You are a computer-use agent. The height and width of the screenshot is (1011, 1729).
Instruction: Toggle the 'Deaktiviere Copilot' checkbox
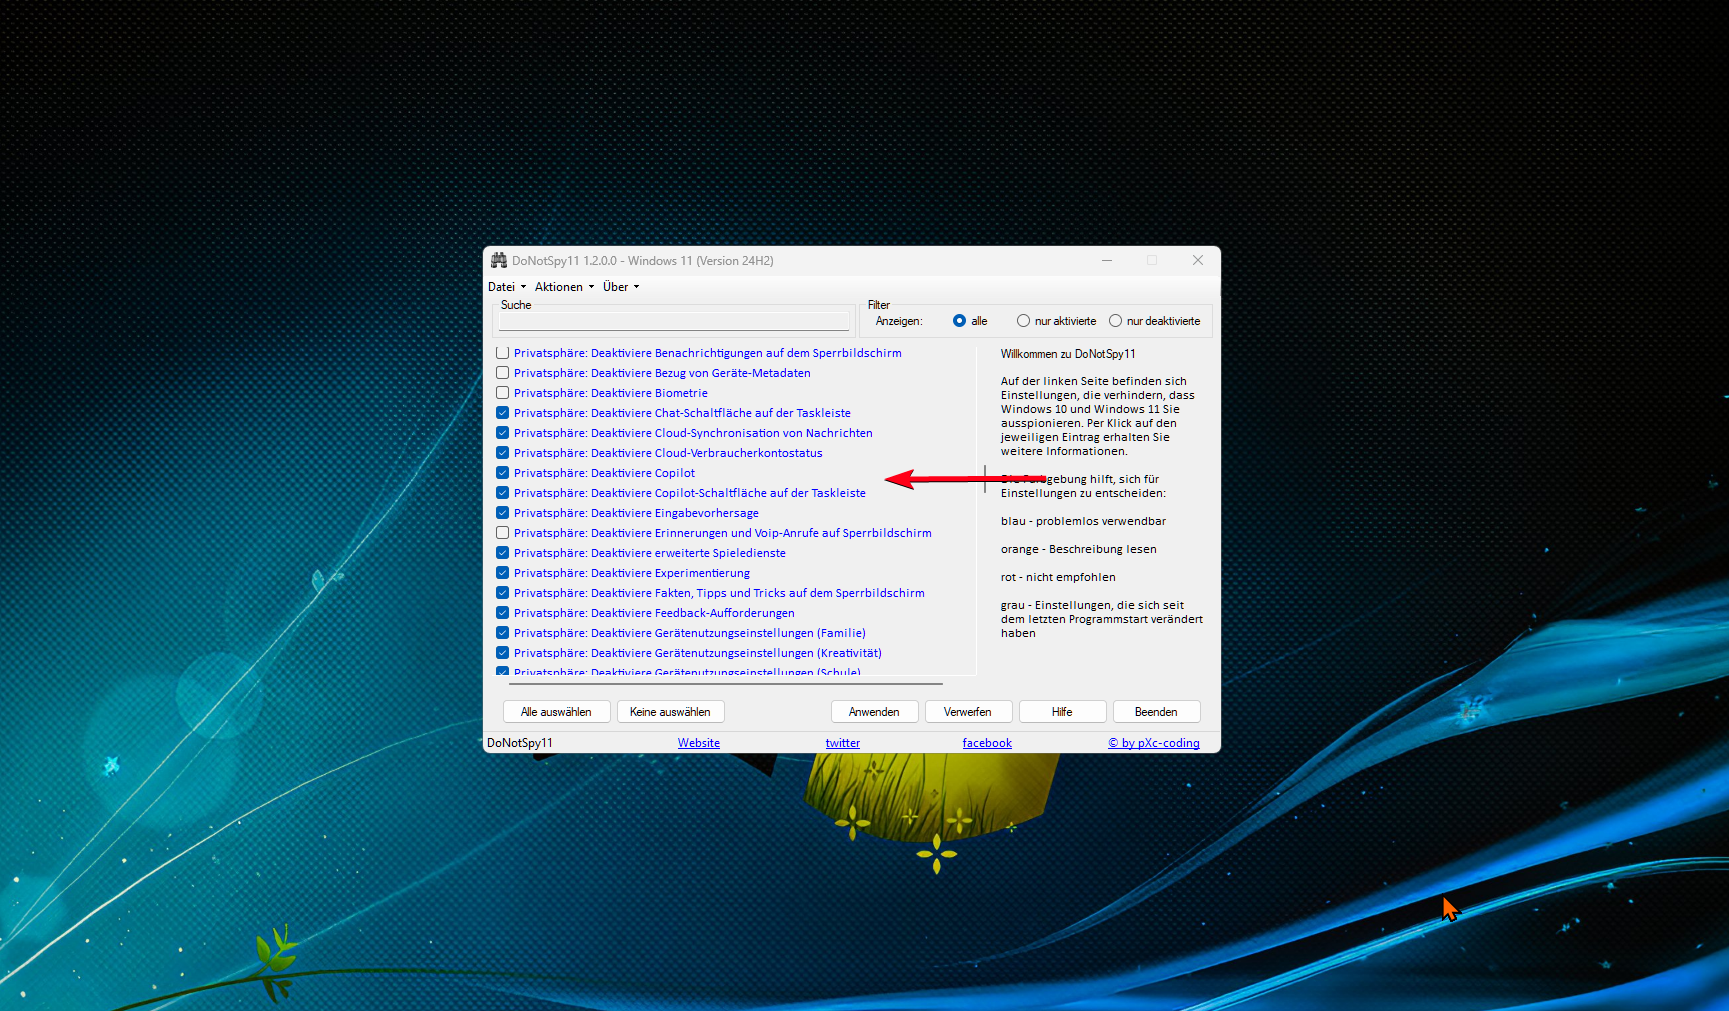[x=503, y=473]
